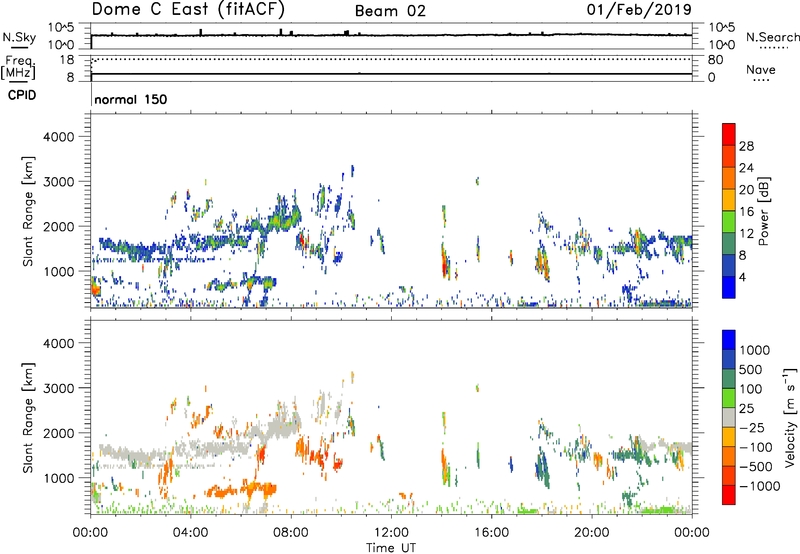Click the 'Time UT' axis title
Viewport: 800px width, 554px height.
(391, 548)
